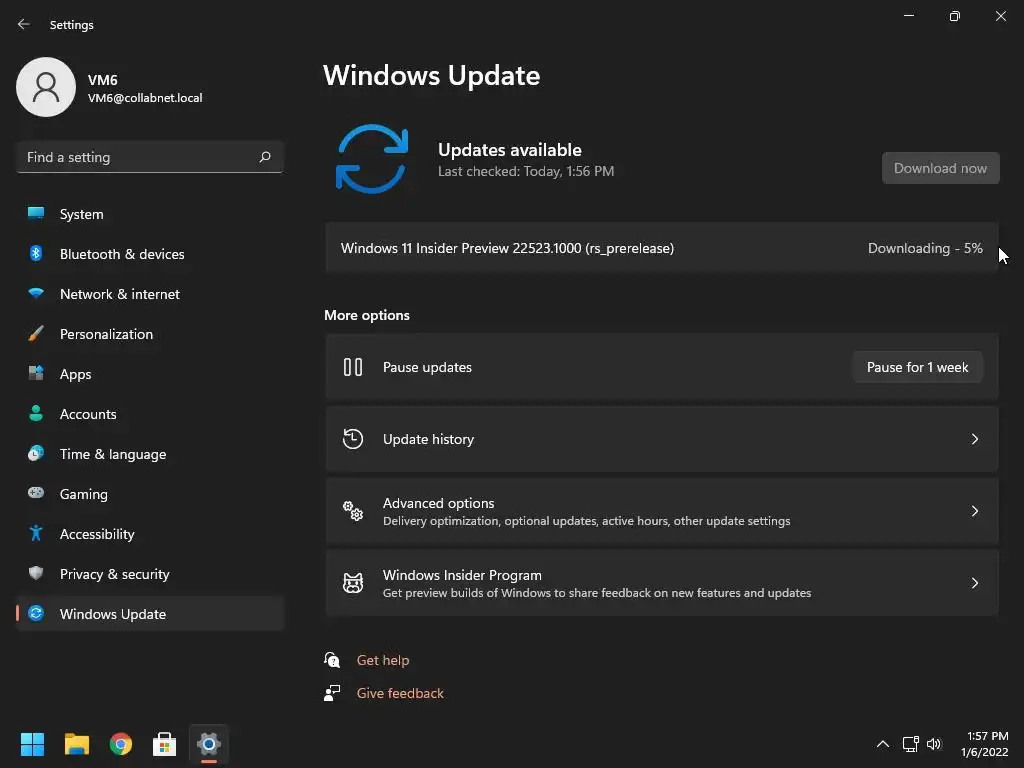Click the volume speaker icon in tray
Image resolution: width=1024 pixels, height=768 pixels.
point(934,744)
